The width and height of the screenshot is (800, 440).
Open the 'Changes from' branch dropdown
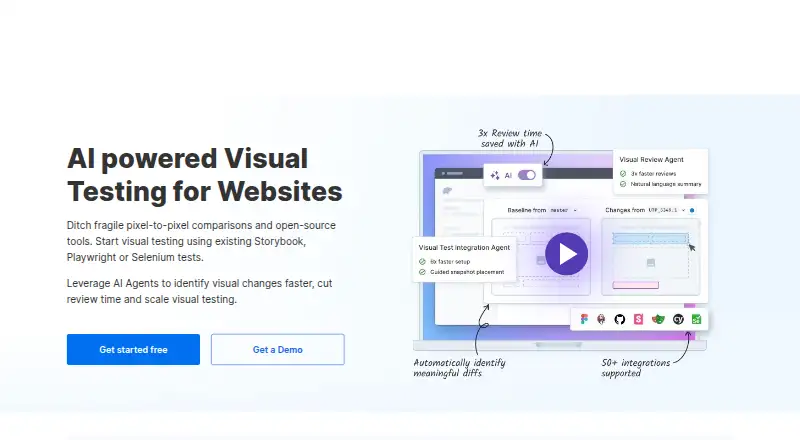click(667, 210)
